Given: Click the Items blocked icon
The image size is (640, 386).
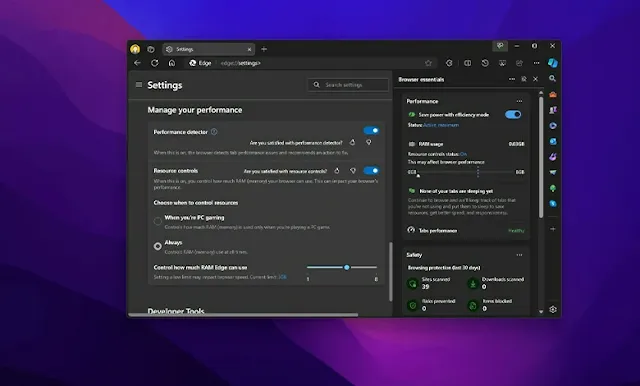Looking at the screenshot, I should (473, 305).
